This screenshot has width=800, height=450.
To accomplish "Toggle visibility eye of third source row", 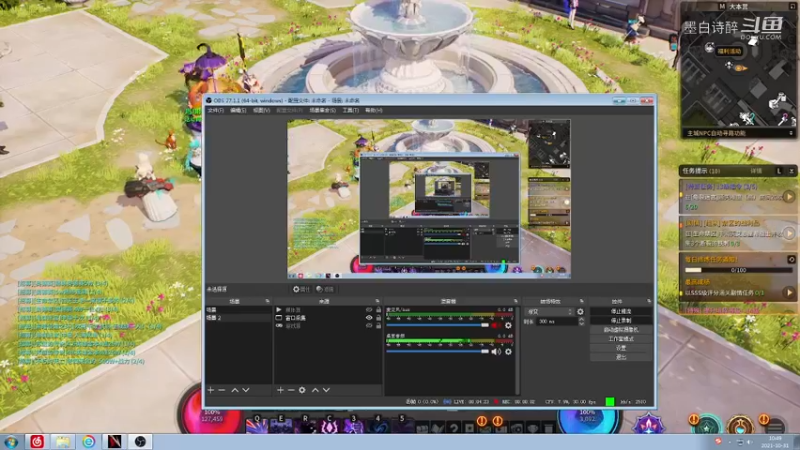I will 369,326.
